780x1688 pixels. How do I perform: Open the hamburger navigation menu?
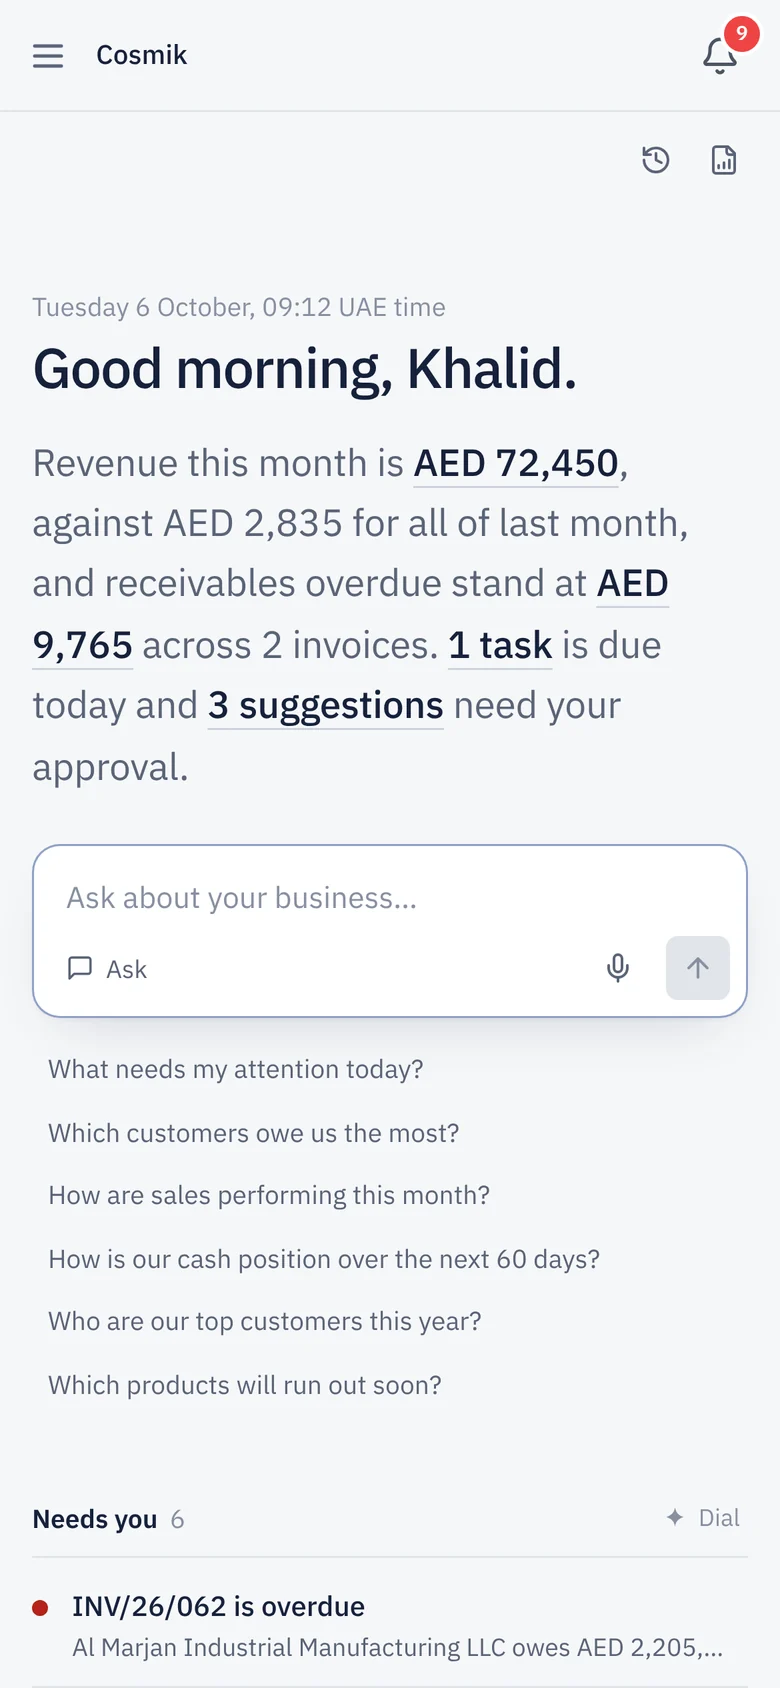(x=48, y=56)
